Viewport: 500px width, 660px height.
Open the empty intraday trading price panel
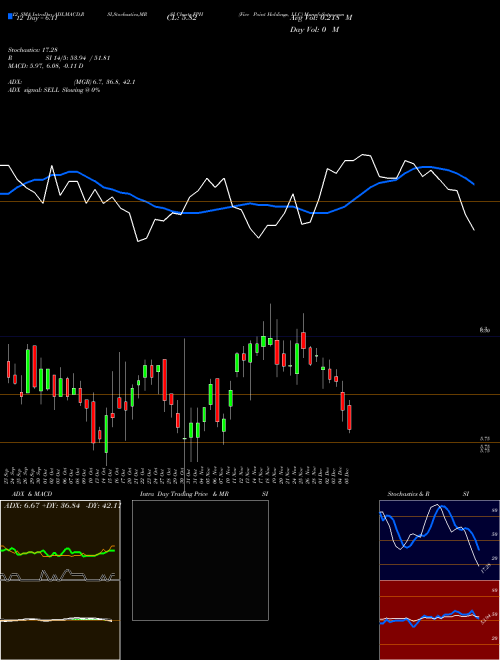(x=200, y=560)
